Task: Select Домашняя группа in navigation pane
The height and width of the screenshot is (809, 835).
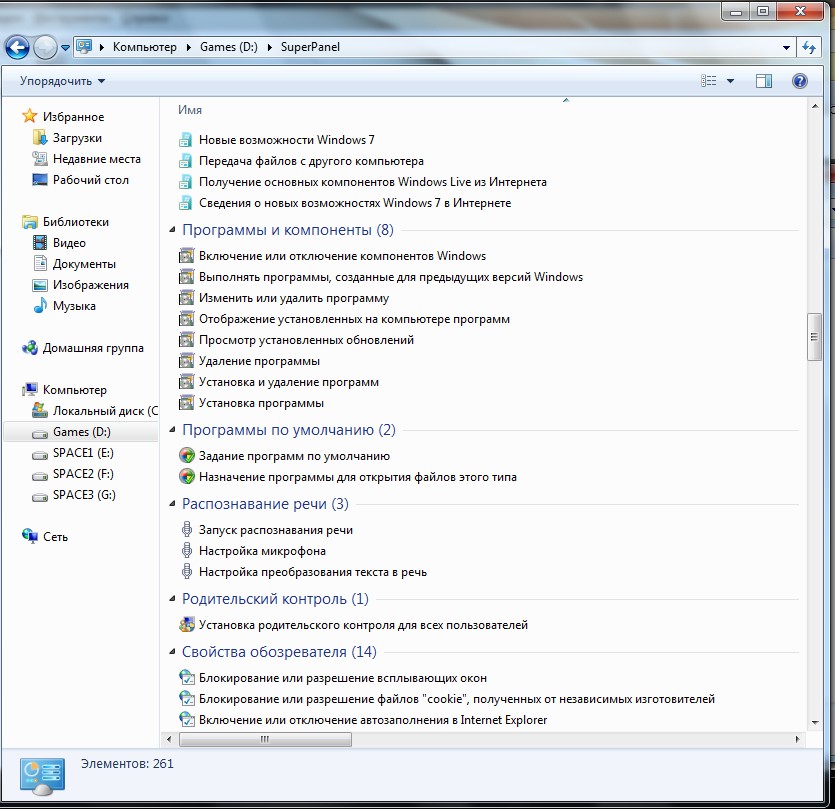Action: 93,348
